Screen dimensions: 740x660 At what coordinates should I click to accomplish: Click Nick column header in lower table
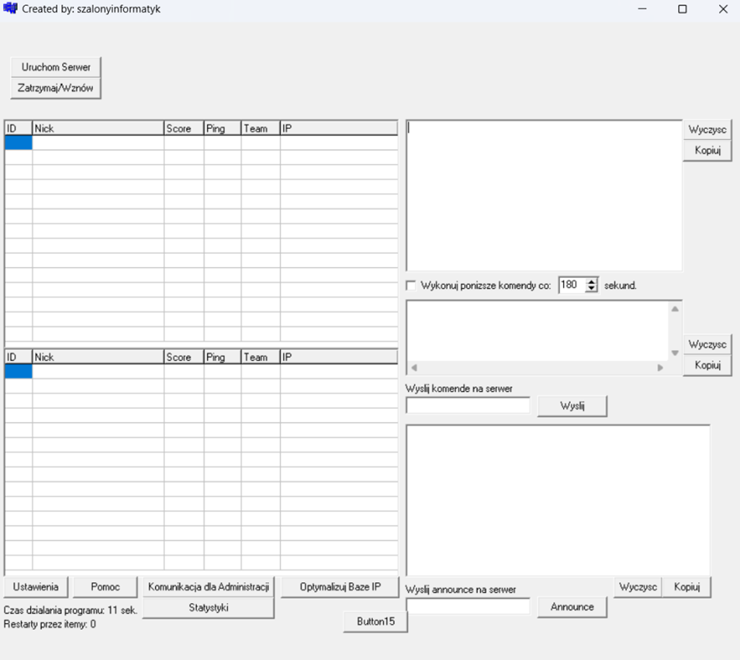click(98, 357)
